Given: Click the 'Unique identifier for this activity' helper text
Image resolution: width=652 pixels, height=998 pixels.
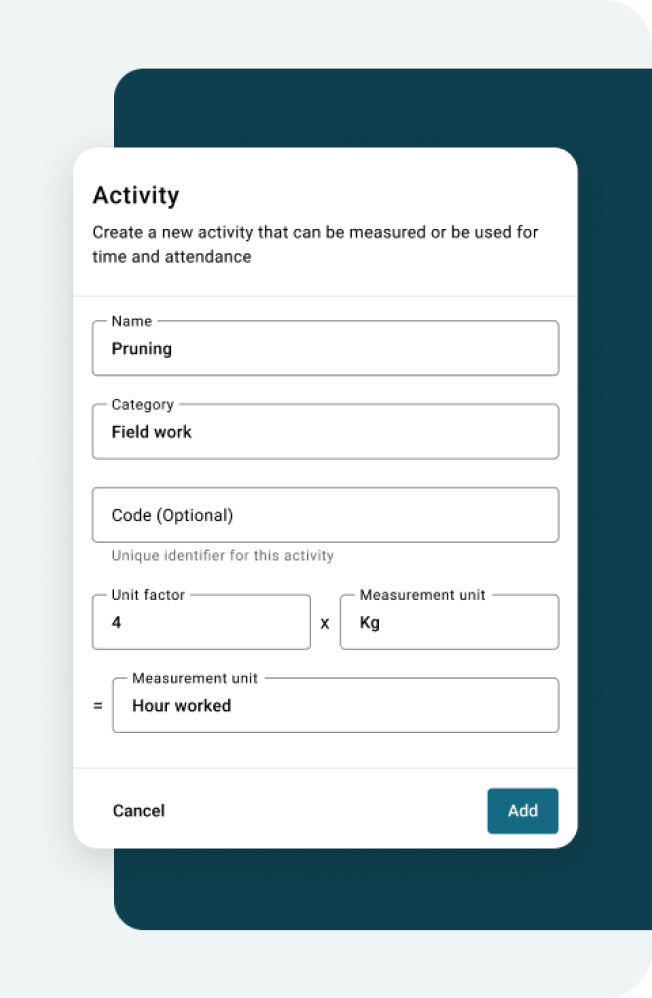Looking at the screenshot, I should 222,555.
